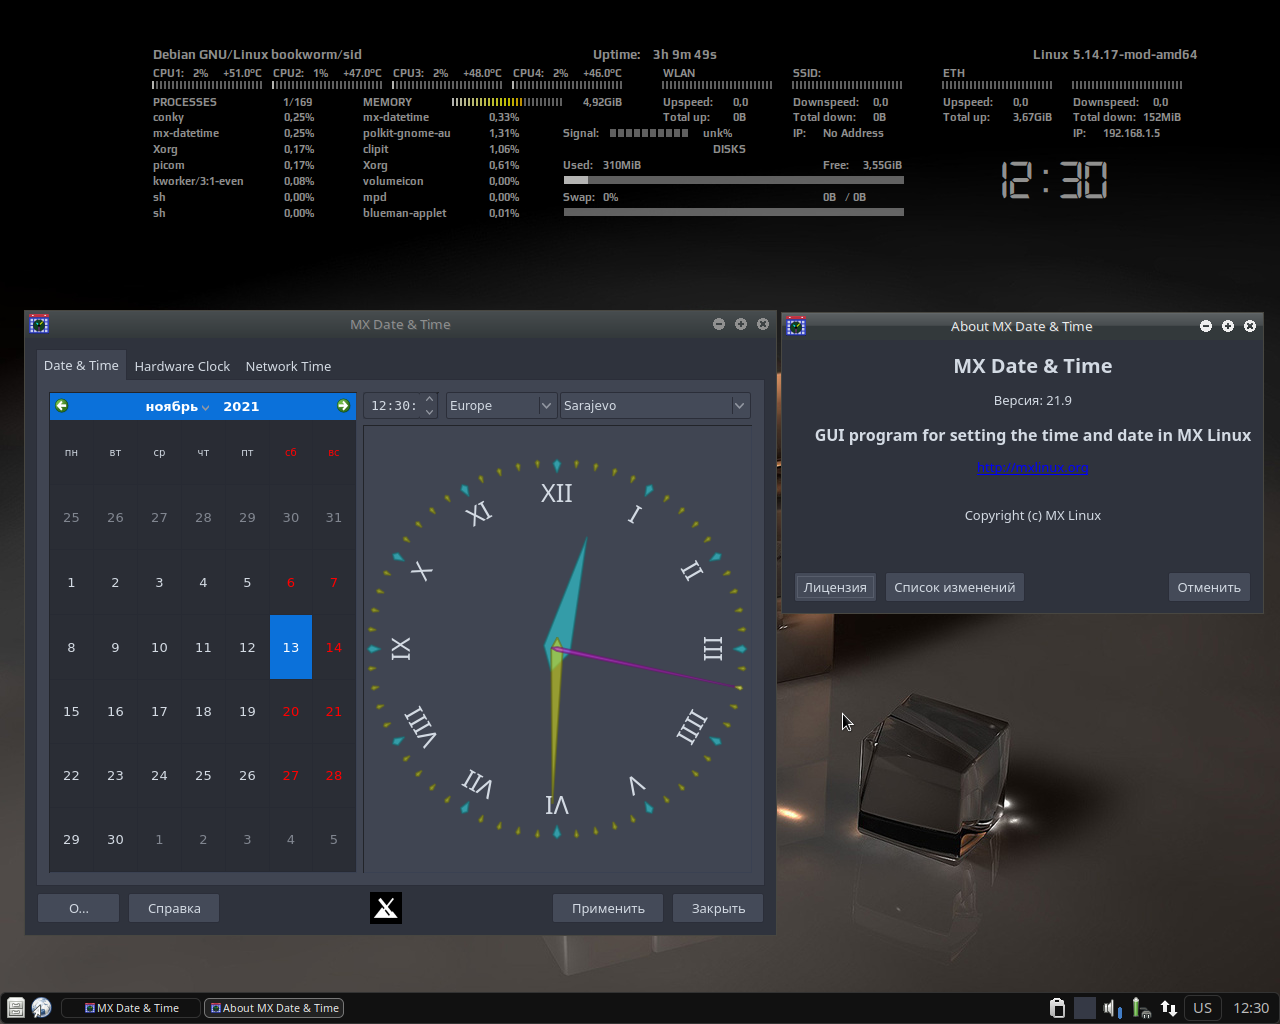Click the up/down arrows network traffic icon
Viewport: 1280px width, 1024px height.
pyautogui.click(x=1168, y=1008)
